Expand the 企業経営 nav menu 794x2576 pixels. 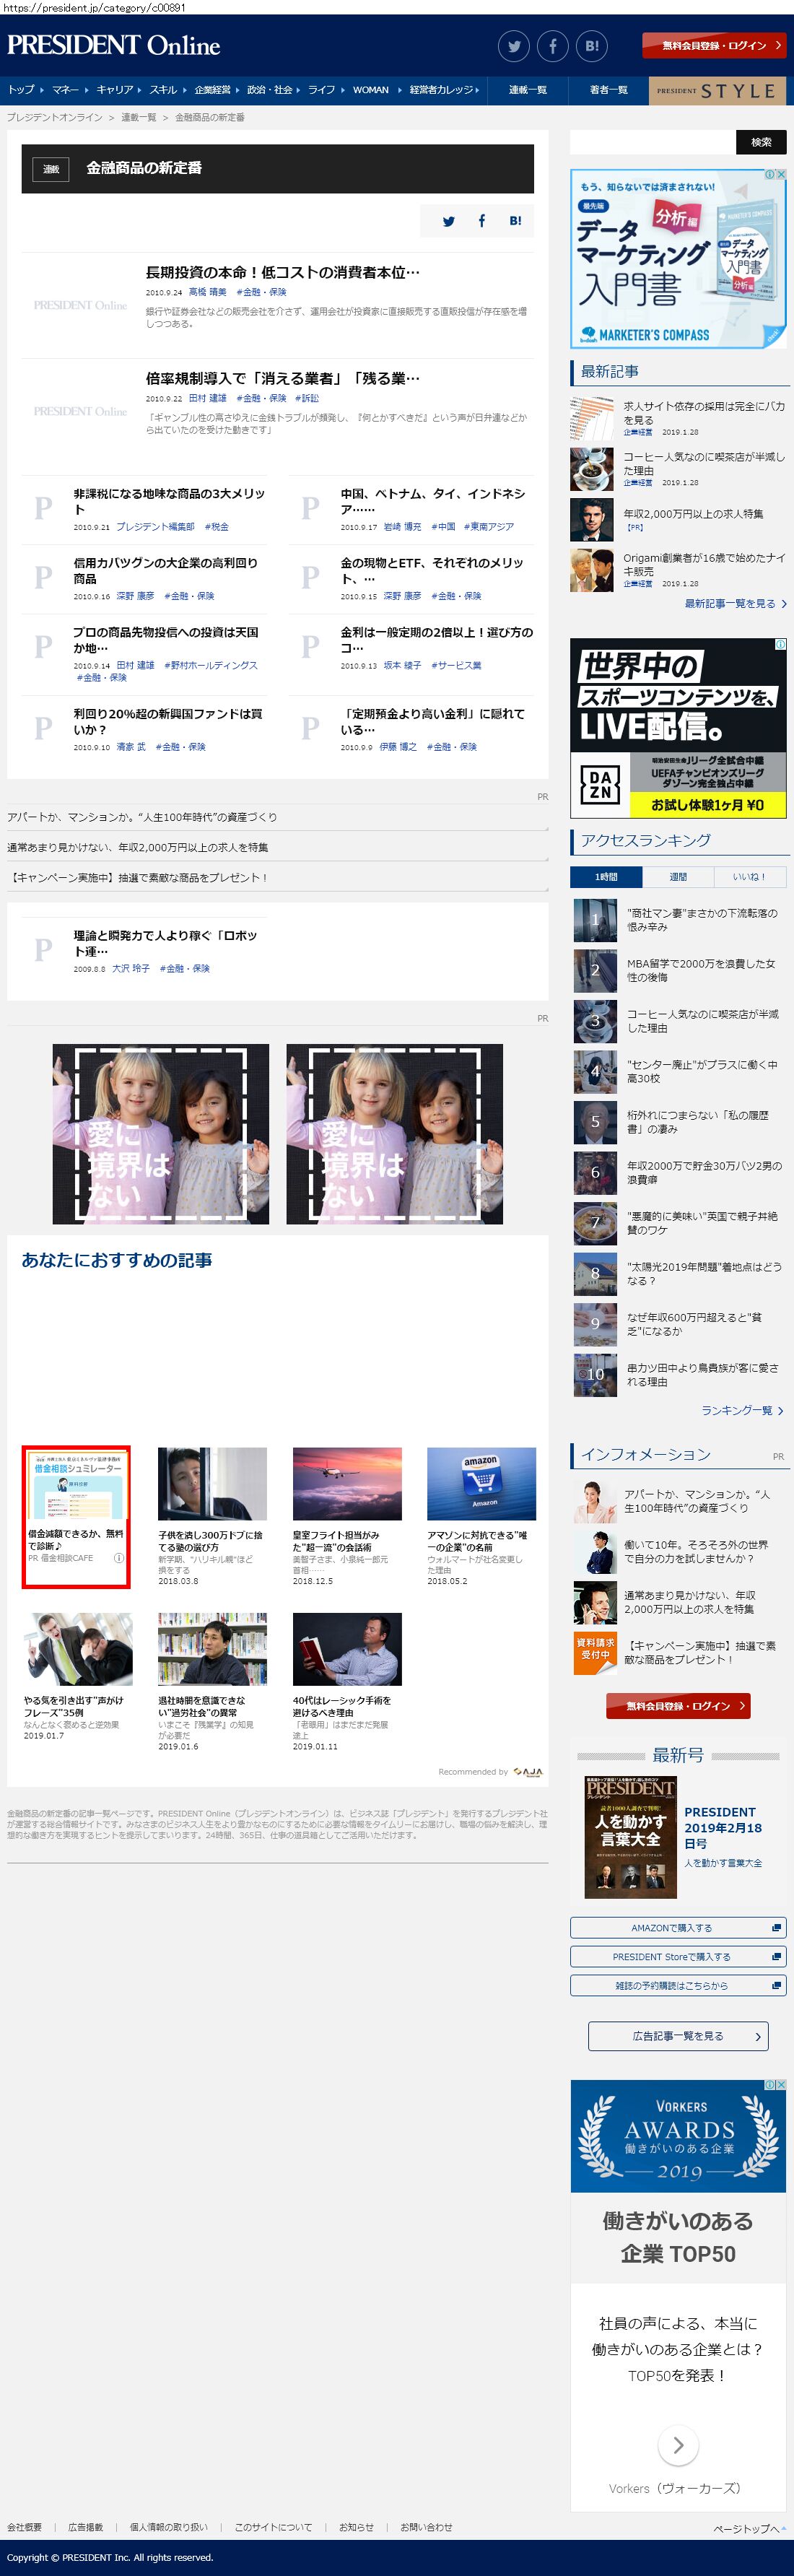click(212, 90)
